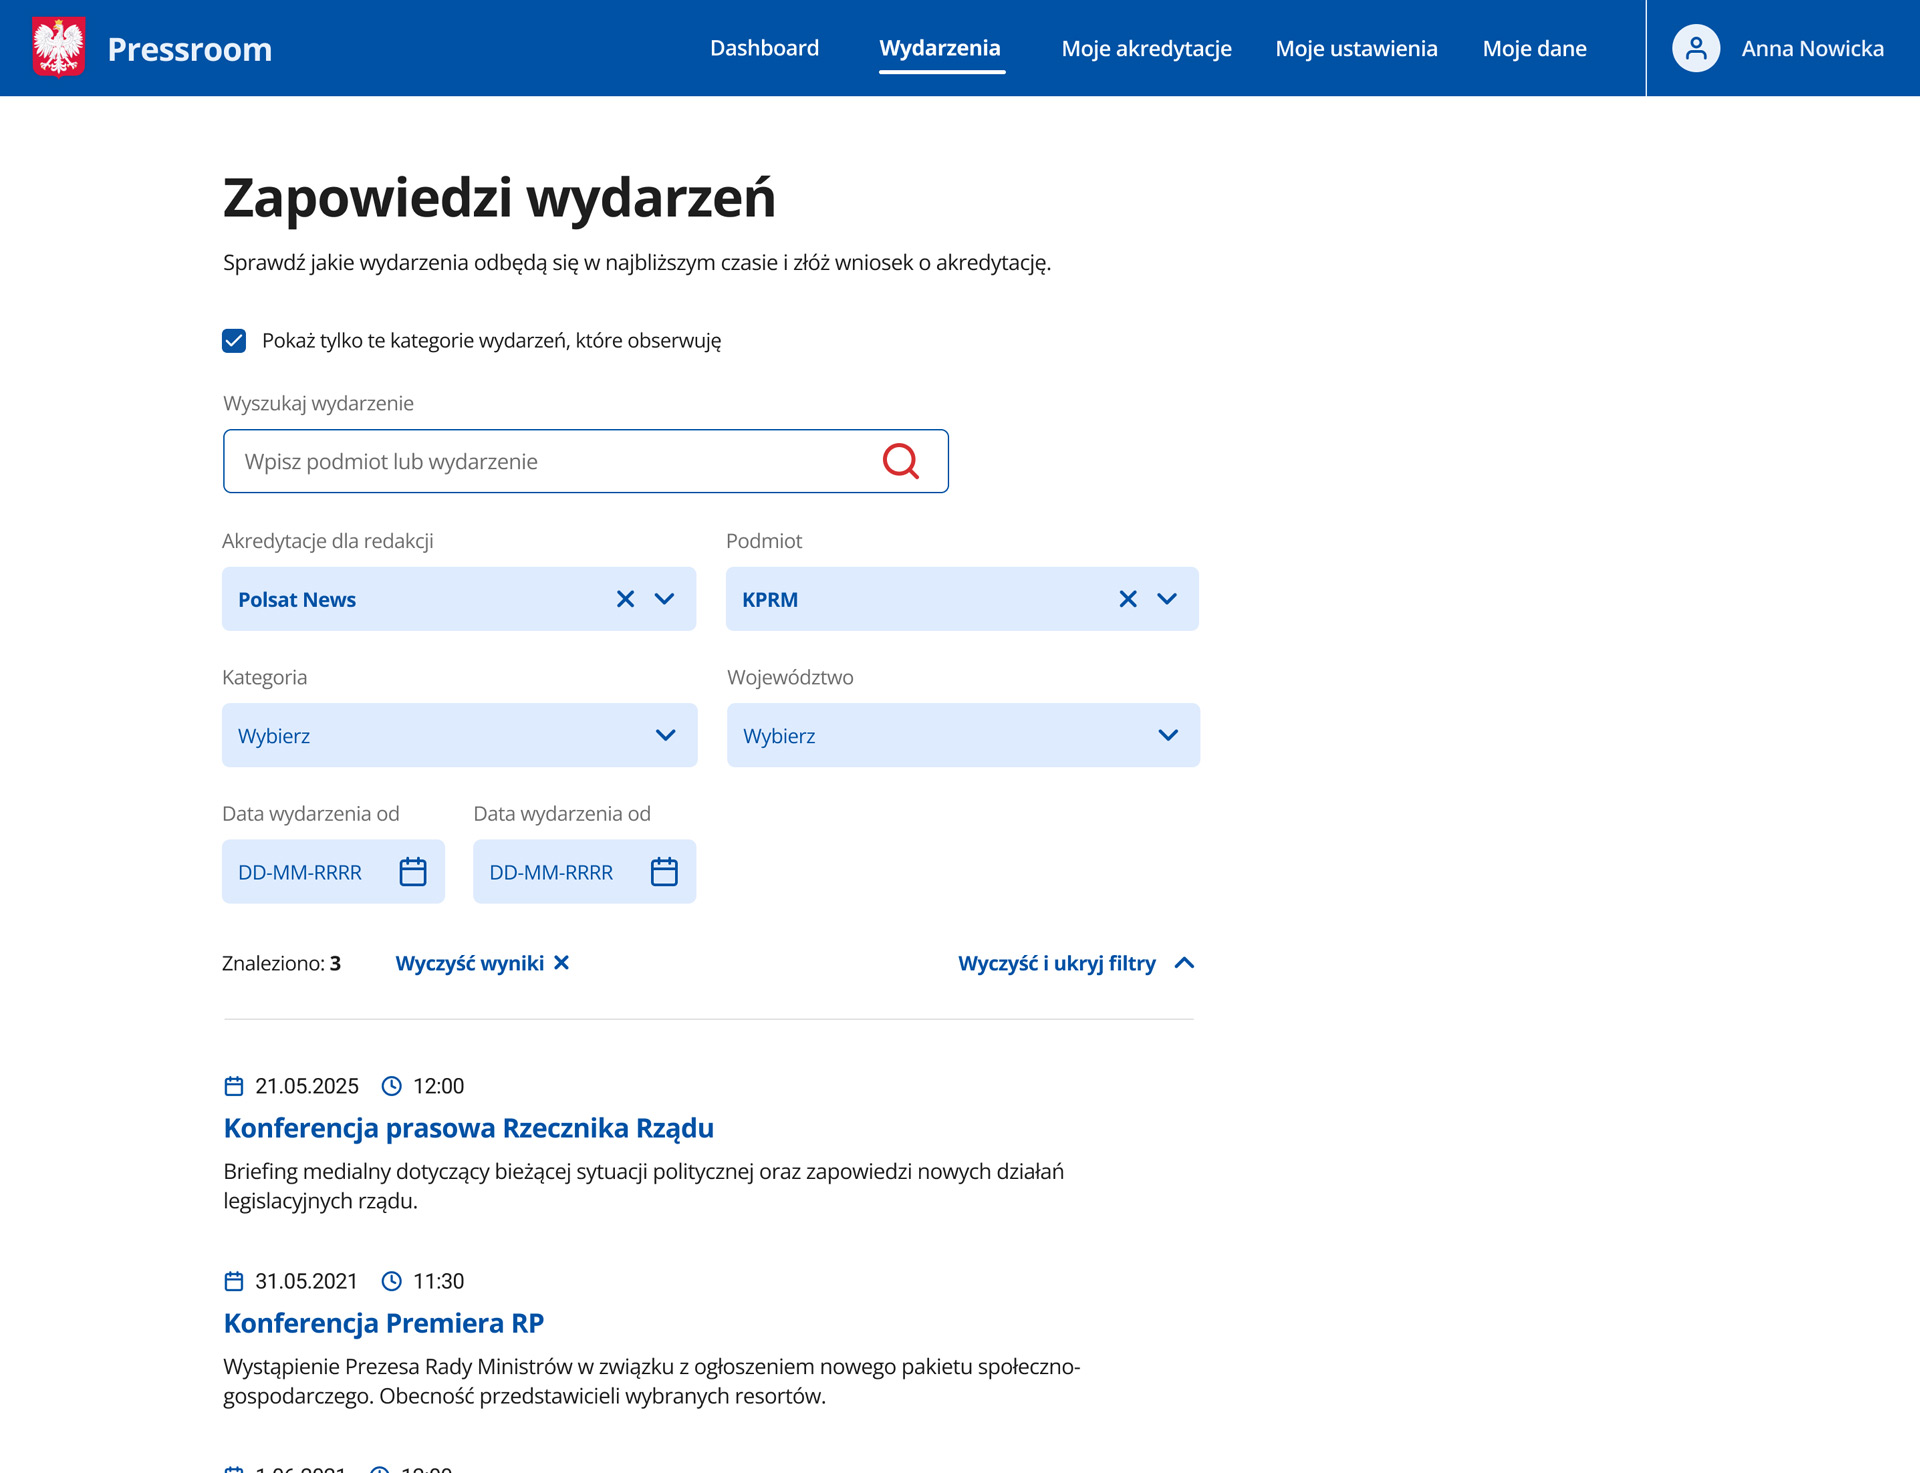The width and height of the screenshot is (1920, 1473).
Task: Expand the Polsat News dropdown chevron
Action: point(665,599)
